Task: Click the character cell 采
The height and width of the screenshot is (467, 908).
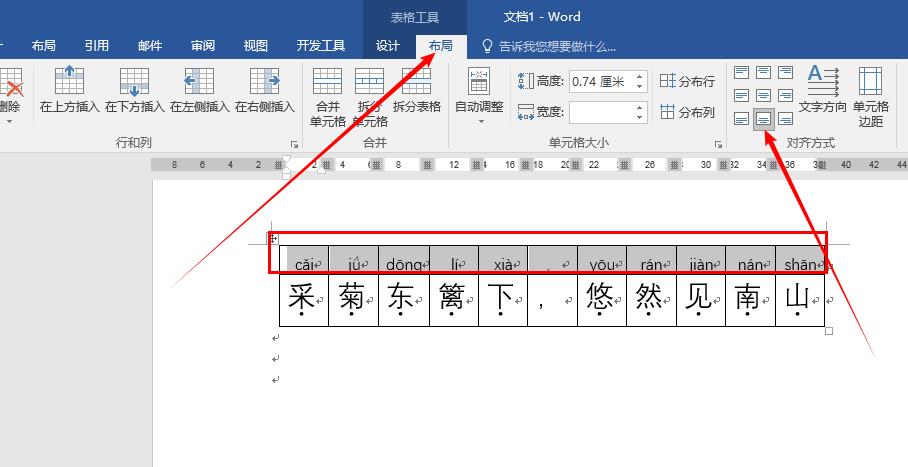Action: 304,300
